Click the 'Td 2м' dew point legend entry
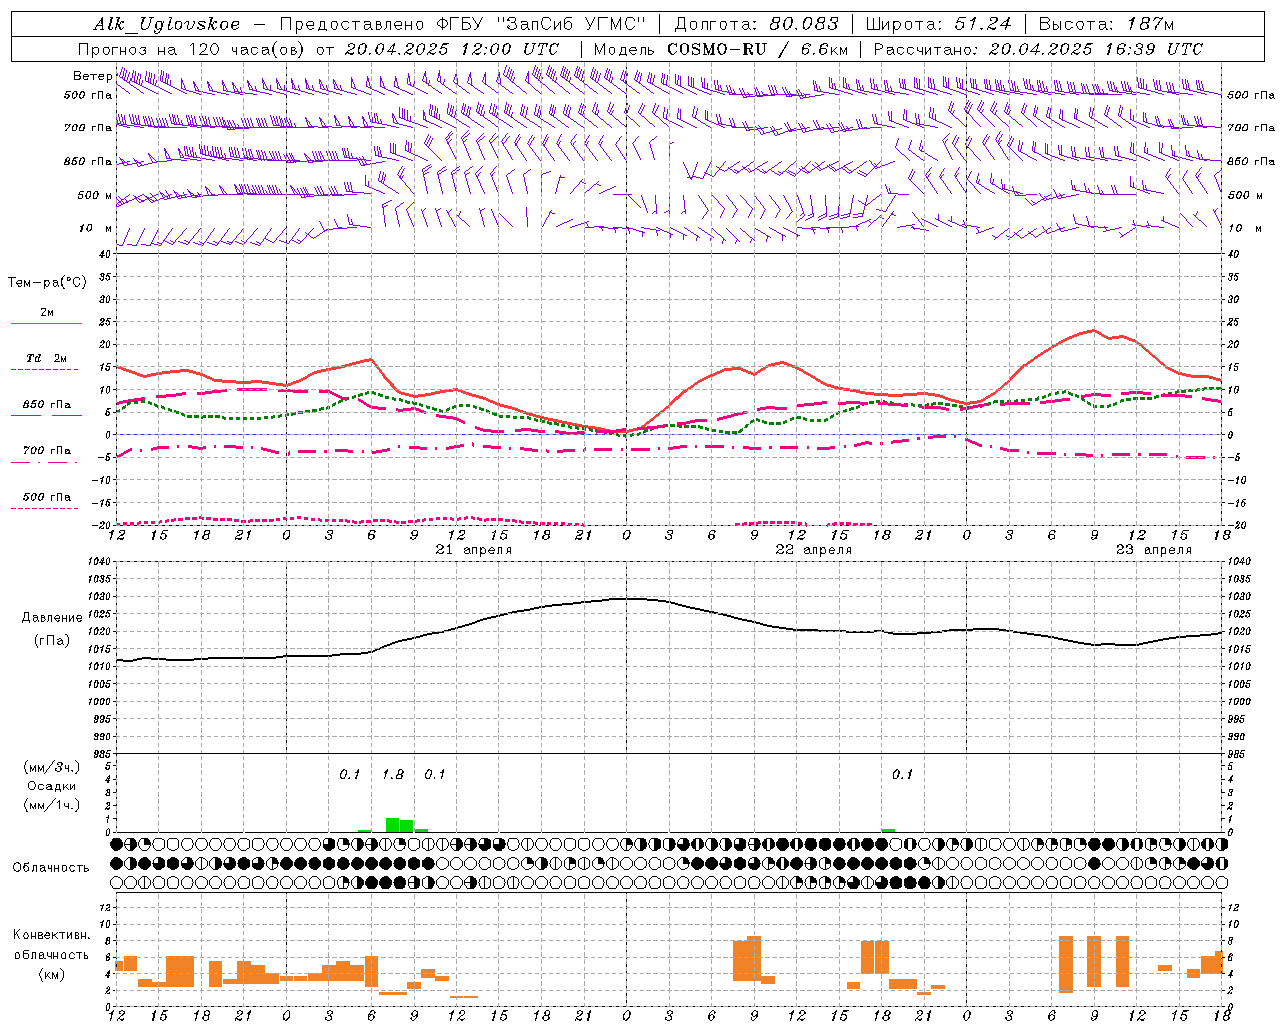Image resolution: width=1280 pixels, height=1024 pixels. [46, 358]
